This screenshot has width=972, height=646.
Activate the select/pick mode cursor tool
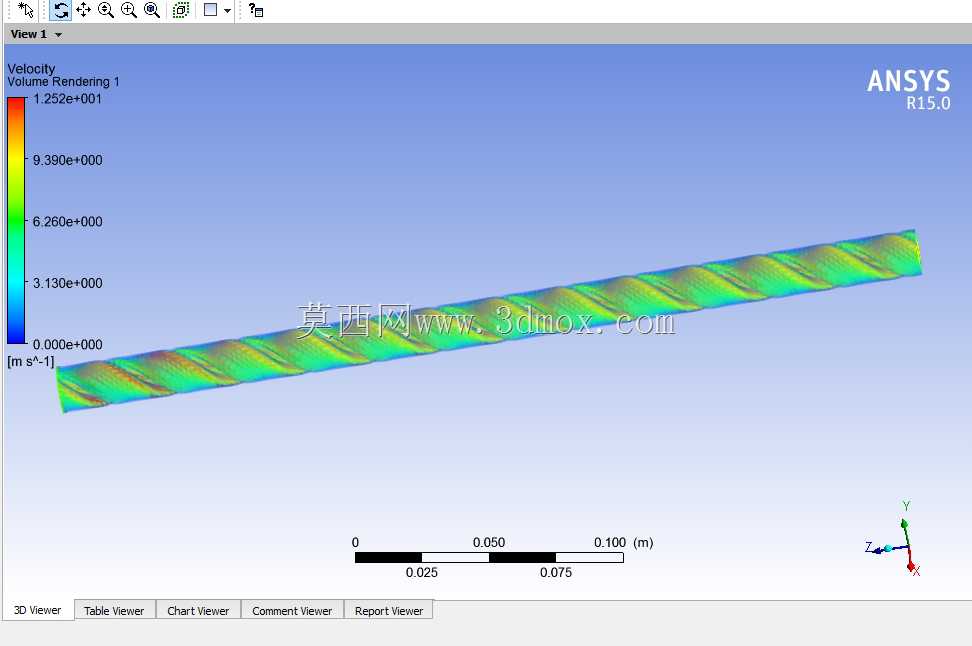25,10
